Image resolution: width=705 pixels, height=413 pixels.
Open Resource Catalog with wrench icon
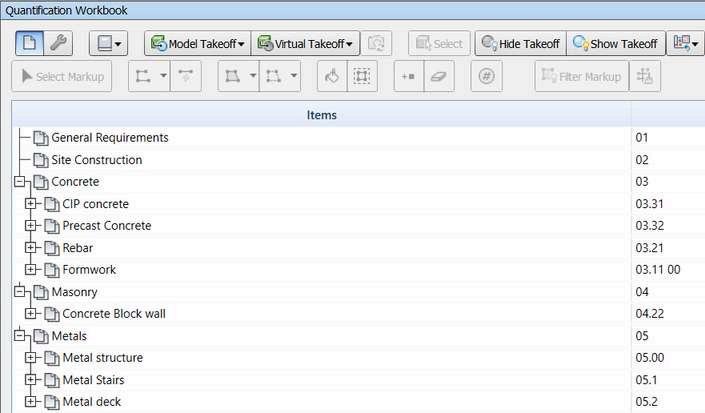click(x=58, y=43)
